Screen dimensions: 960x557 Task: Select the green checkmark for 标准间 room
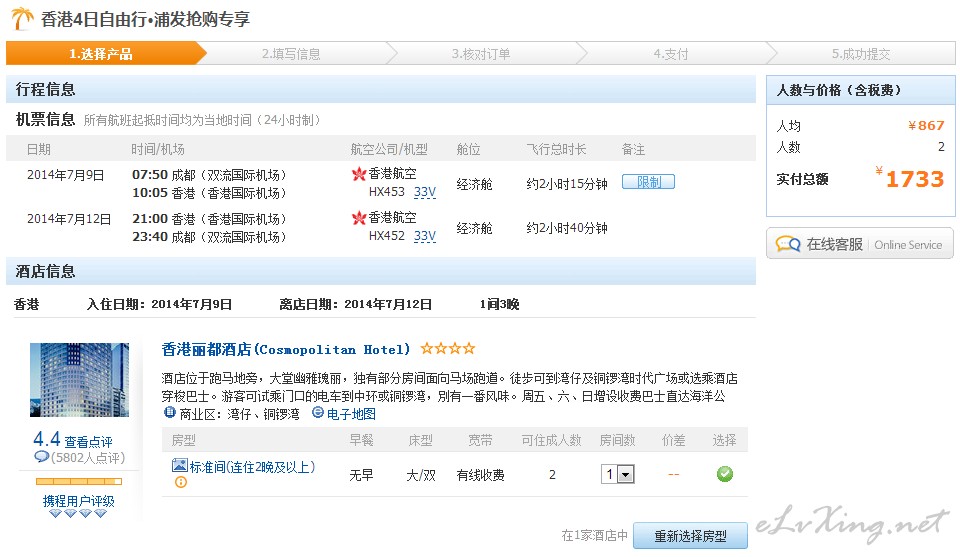click(725, 474)
